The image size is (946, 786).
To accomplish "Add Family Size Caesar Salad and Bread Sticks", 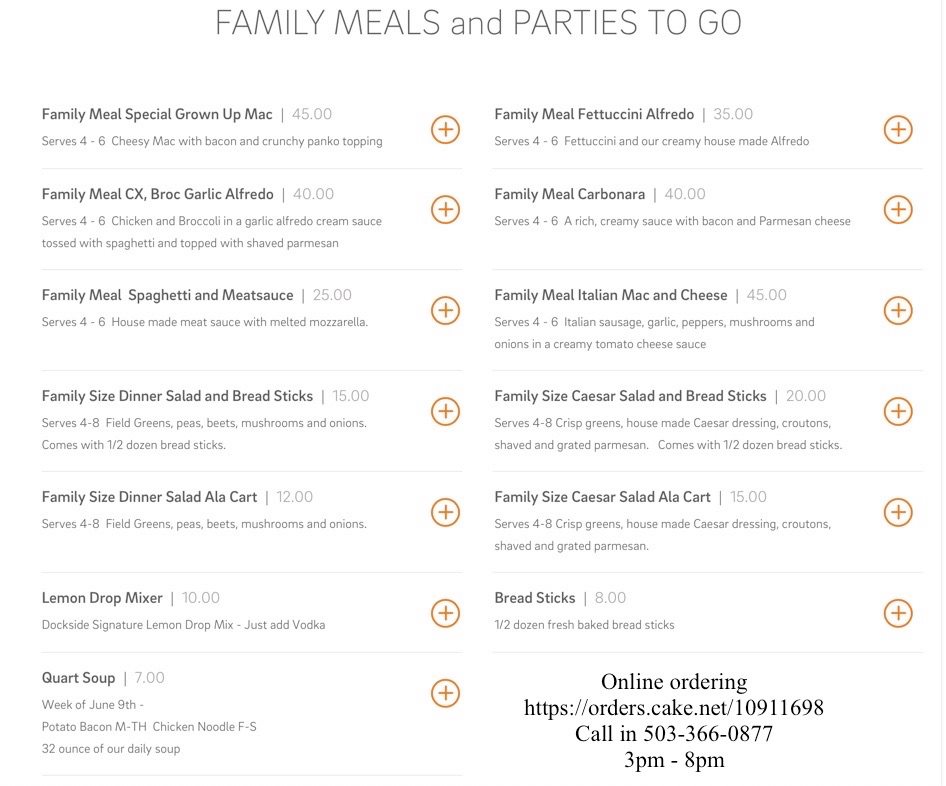I will 898,411.
